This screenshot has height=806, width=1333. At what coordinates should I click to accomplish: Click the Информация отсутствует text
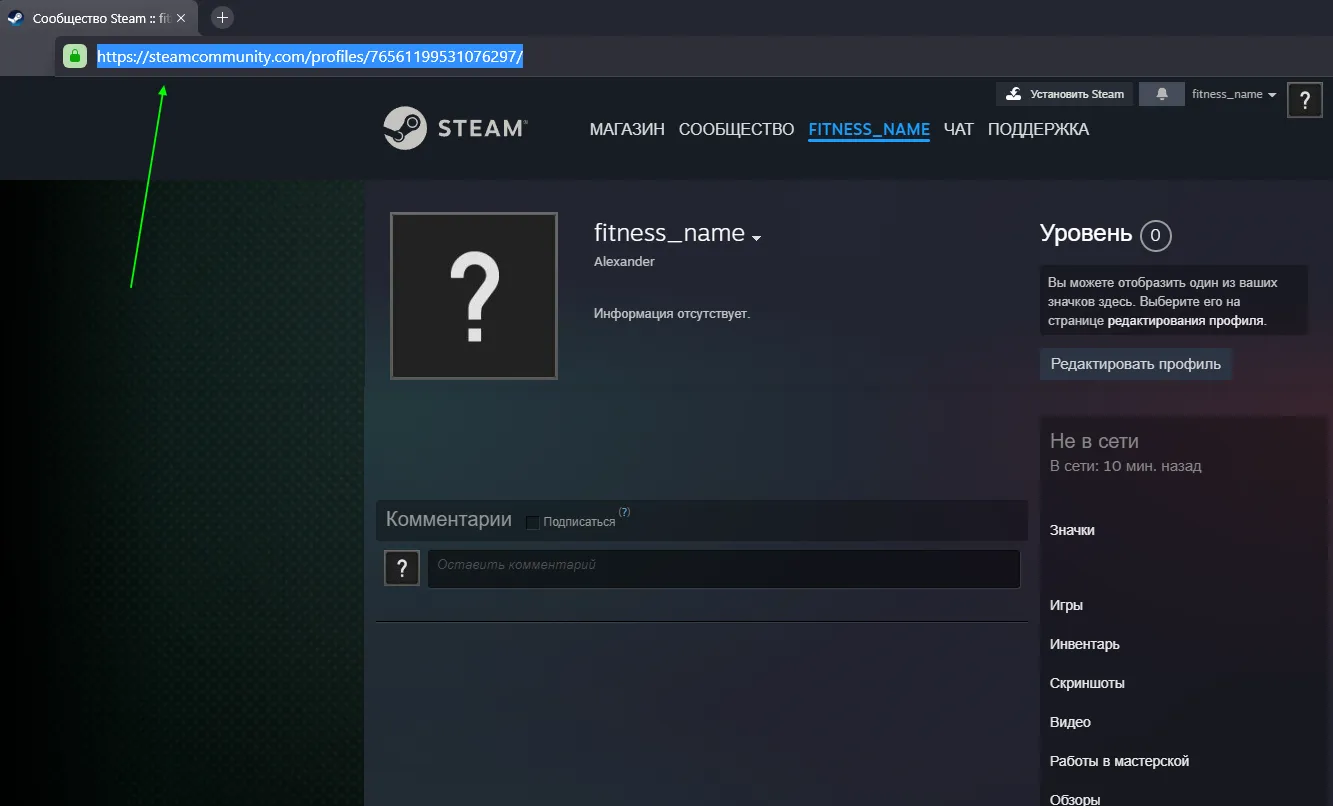pyautogui.click(x=672, y=314)
